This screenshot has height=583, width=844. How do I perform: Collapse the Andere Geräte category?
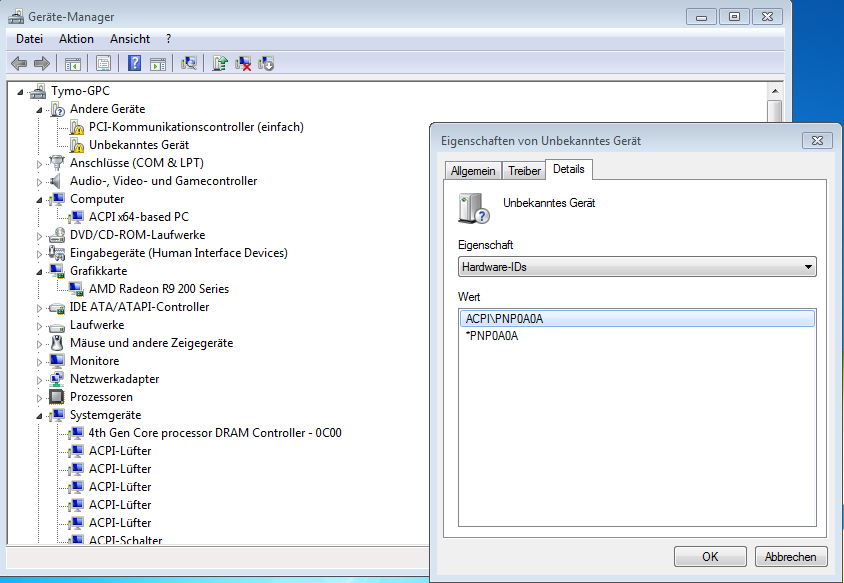(x=39, y=110)
